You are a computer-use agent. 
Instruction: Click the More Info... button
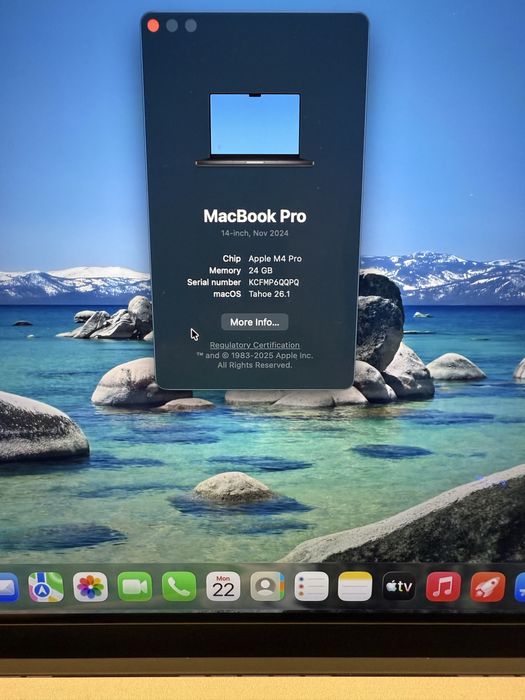pos(254,322)
